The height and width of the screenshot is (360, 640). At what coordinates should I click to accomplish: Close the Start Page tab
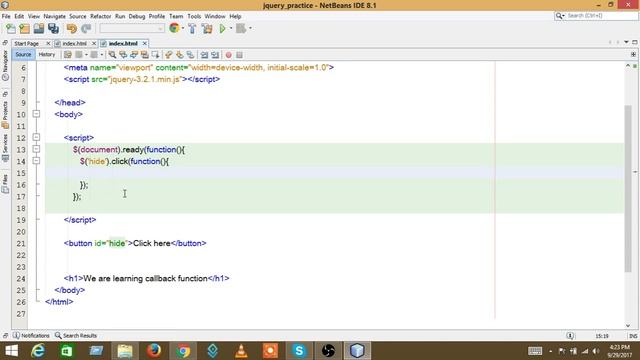(48, 43)
